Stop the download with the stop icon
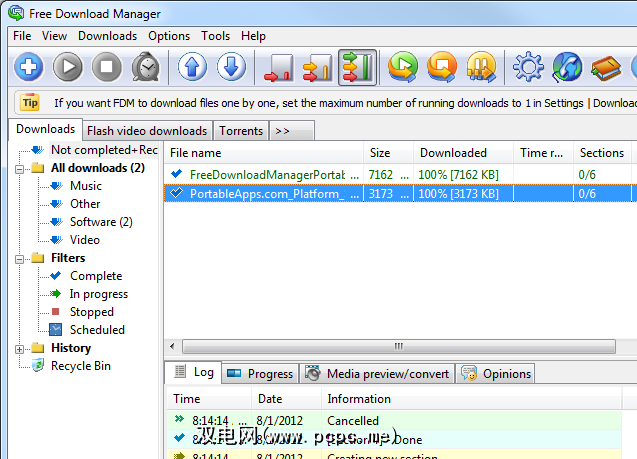Viewport: 637px width, 459px height. [106, 67]
